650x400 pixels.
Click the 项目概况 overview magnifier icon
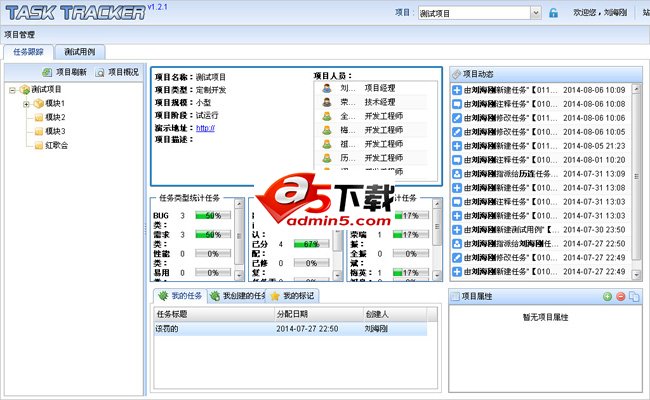pos(99,73)
